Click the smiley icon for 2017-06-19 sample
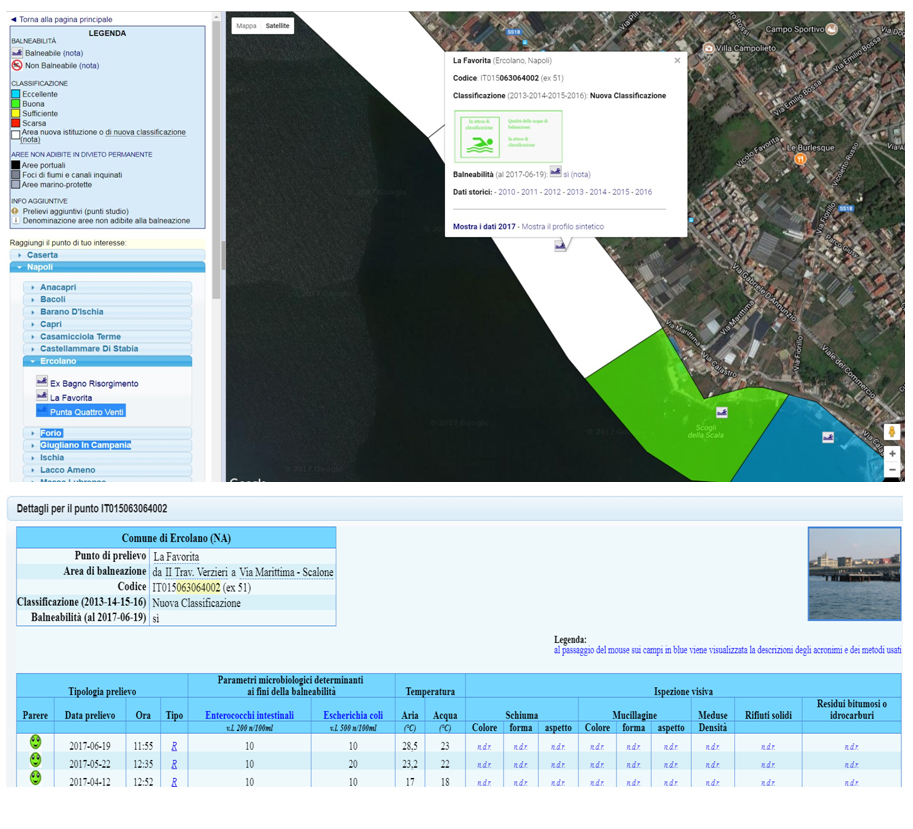This screenshot has width=913, height=829. coord(36,742)
